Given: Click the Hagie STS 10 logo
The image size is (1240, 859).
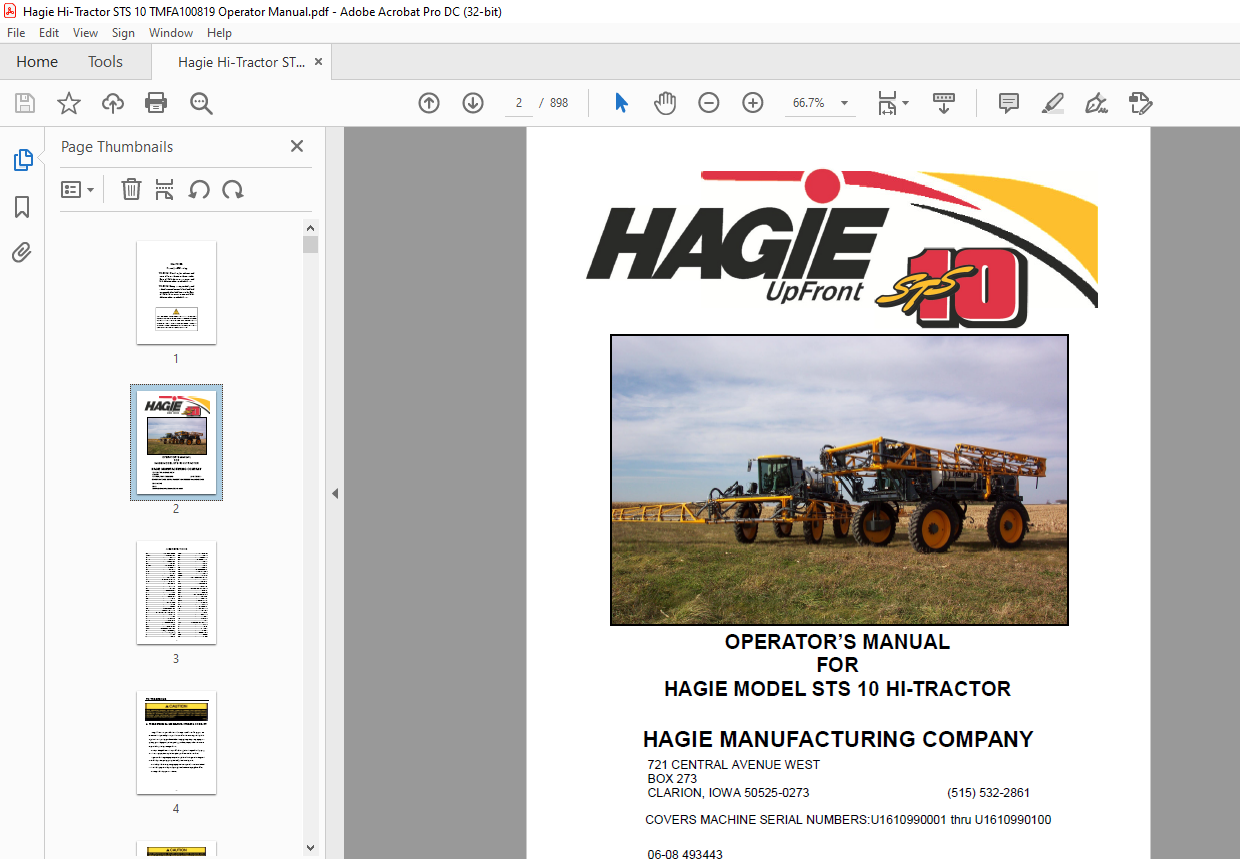Looking at the screenshot, I should click(841, 248).
